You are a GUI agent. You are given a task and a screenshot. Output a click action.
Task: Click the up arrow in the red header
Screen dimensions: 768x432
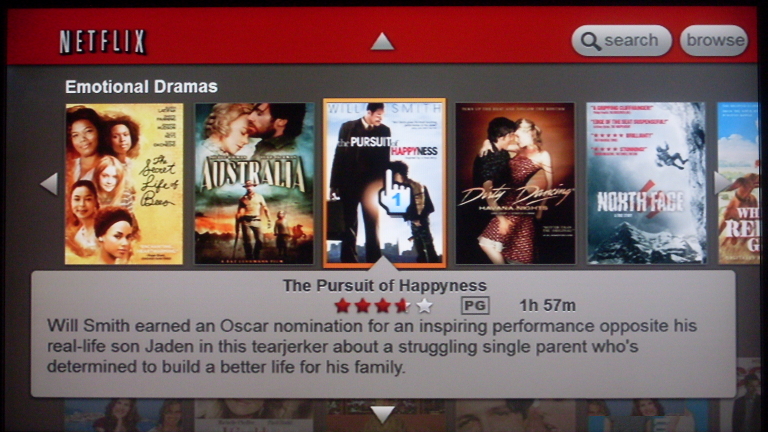[x=383, y=42]
